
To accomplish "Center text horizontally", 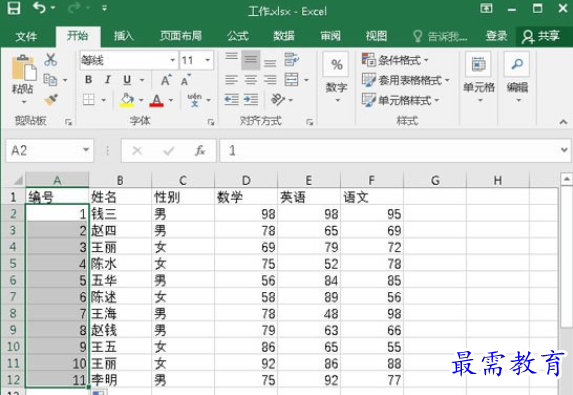I will pos(251,79).
